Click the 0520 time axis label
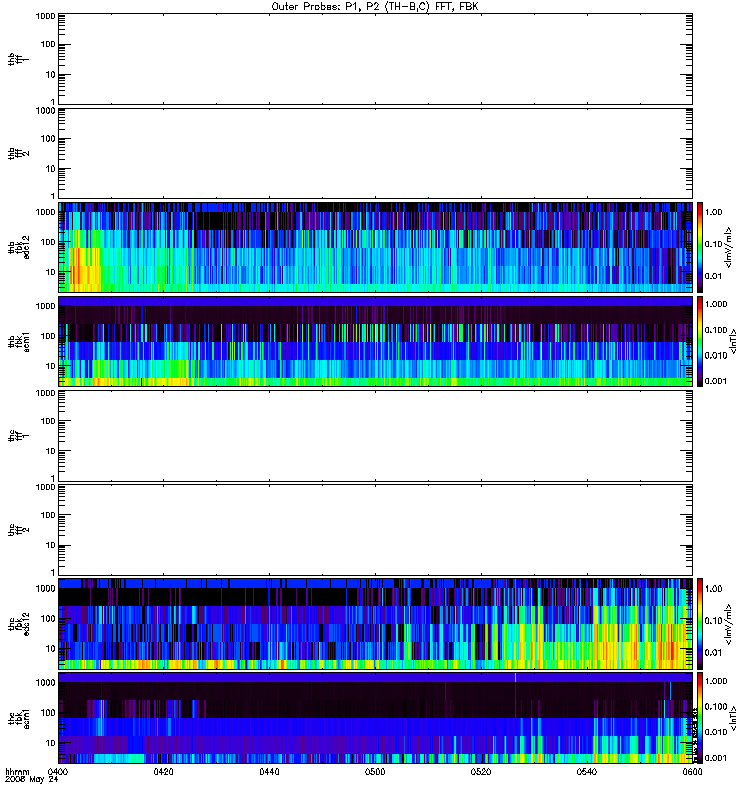 [481, 771]
